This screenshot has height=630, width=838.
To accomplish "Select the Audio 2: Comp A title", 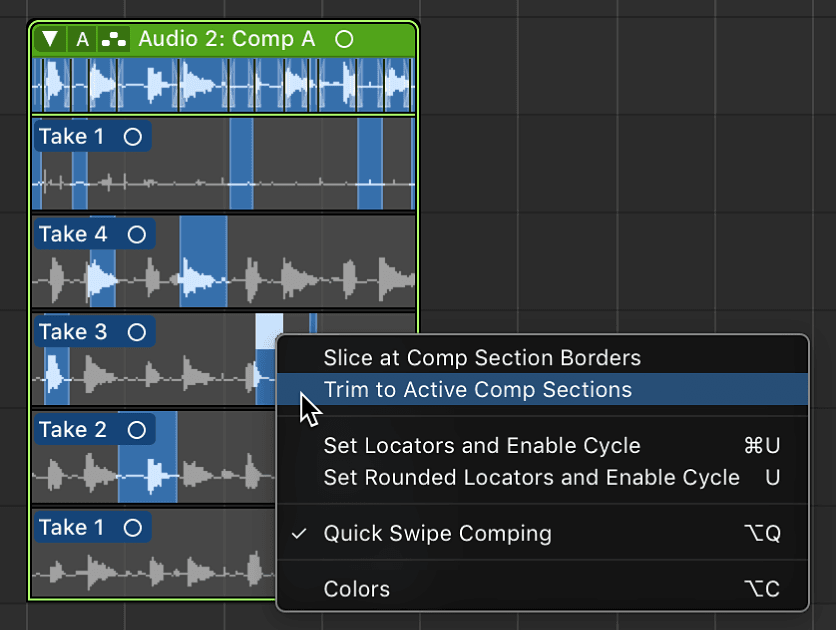I will (227, 39).
